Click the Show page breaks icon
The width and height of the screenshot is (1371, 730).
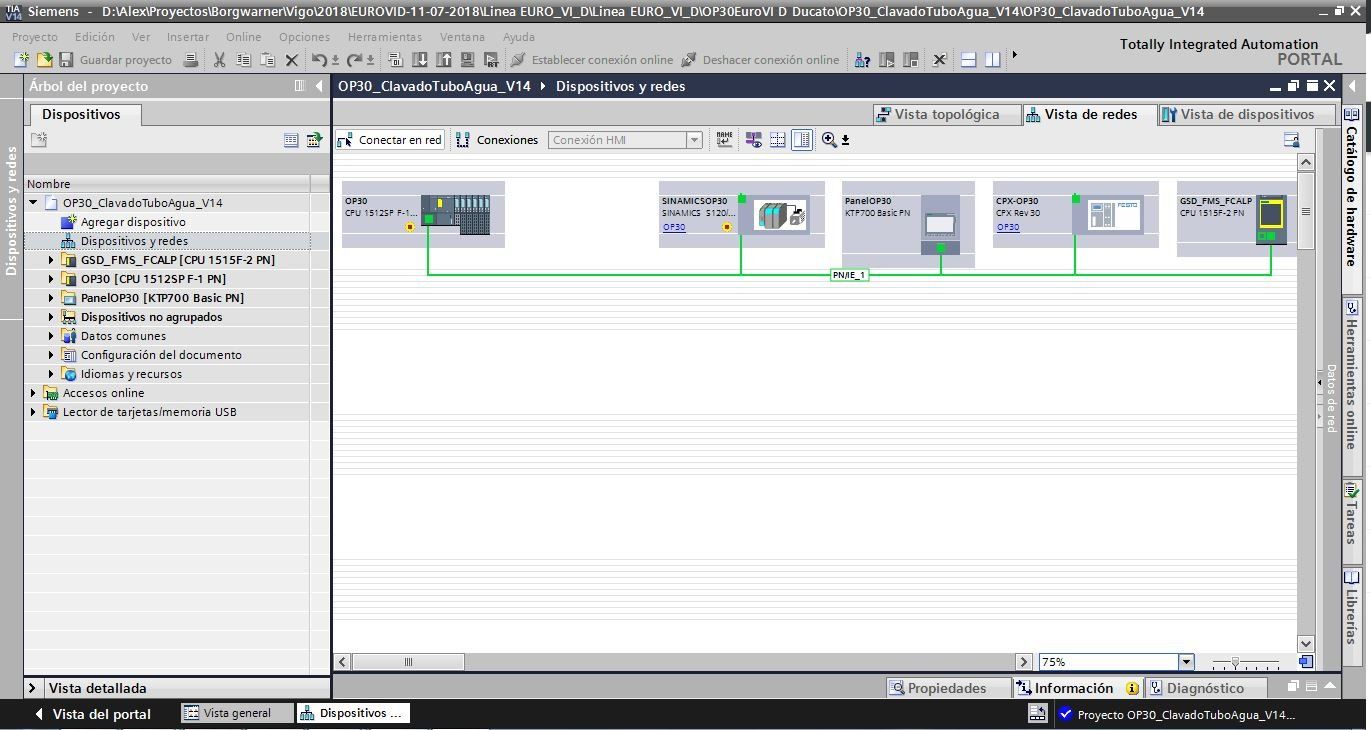click(777, 140)
